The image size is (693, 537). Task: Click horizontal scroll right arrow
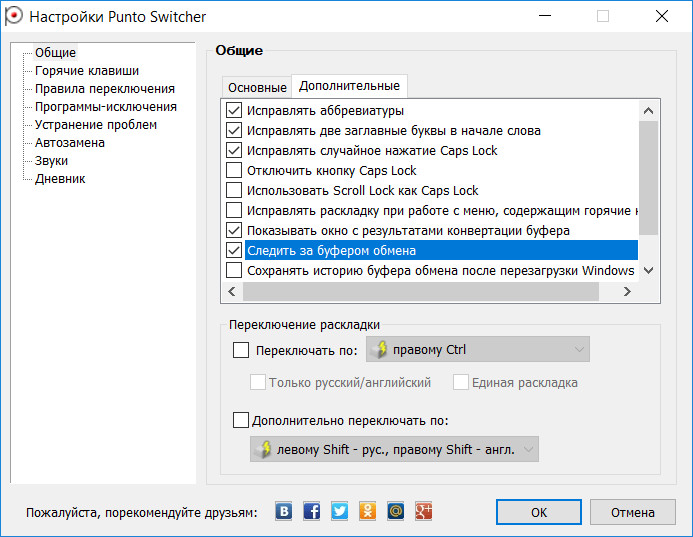click(627, 291)
